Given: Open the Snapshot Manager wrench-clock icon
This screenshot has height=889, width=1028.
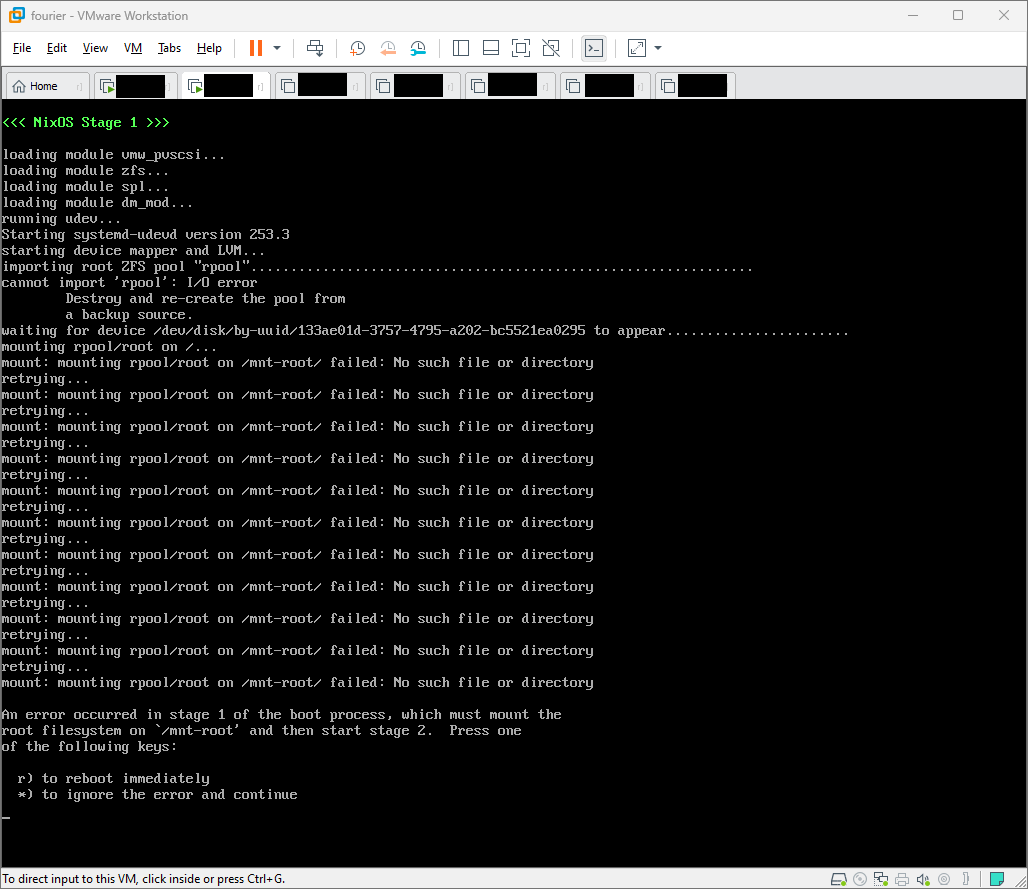Looking at the screenshot, I should coord(418,48).
